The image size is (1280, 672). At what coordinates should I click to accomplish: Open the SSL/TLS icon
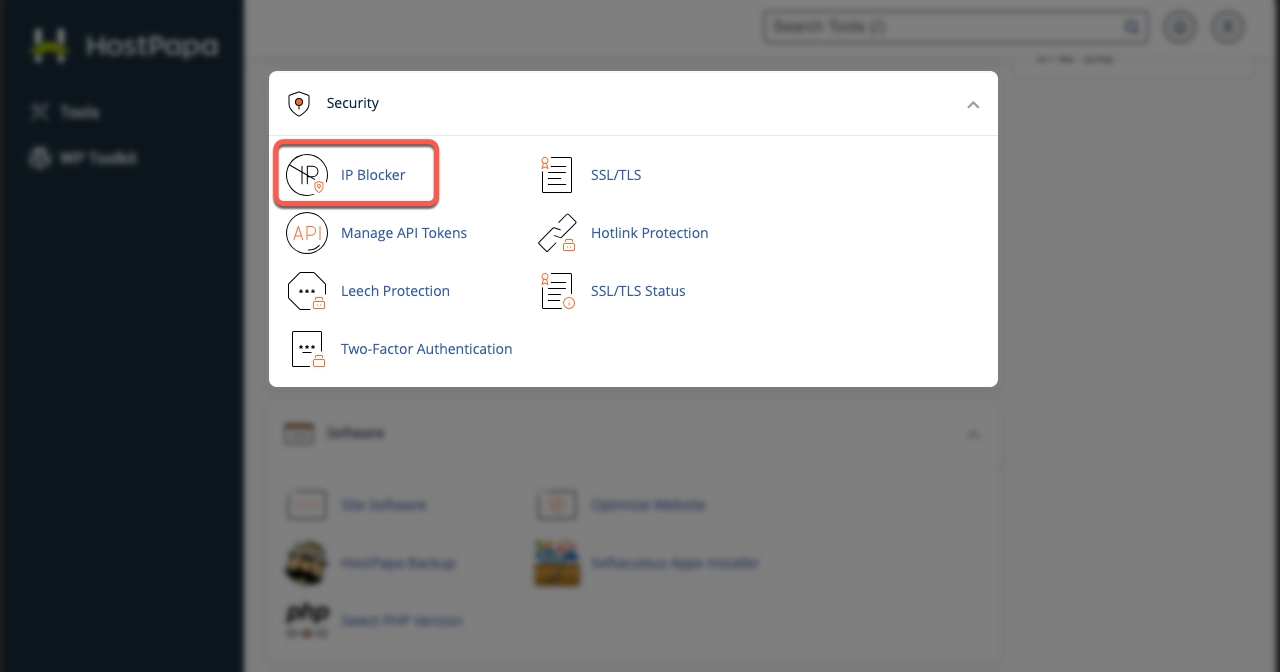point(556,175)
